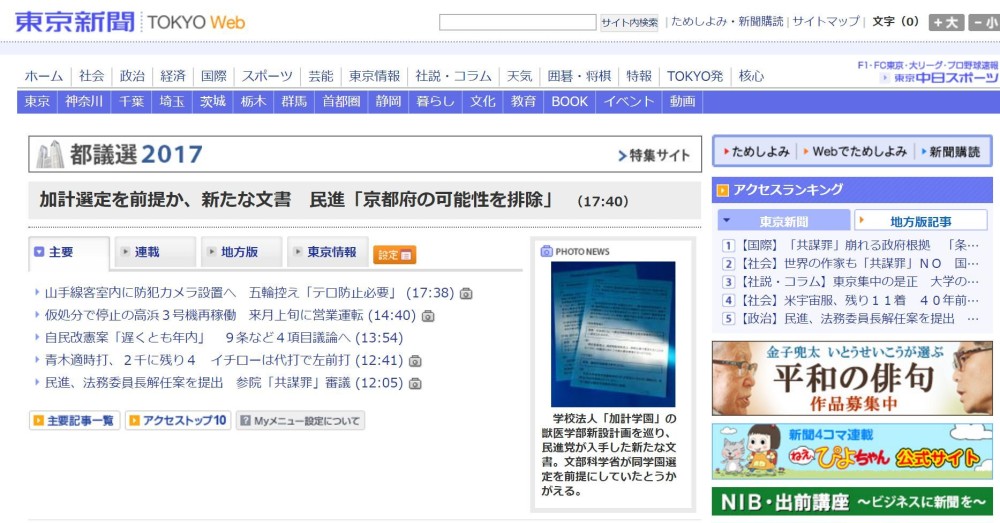Click camera icon beside 高浜3号機 headline
This screenshot has width=1000, height=523.
coord(428,316)
